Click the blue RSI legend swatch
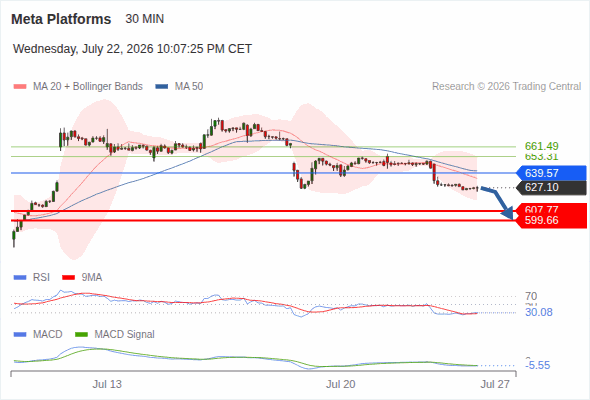 pos(20,278)
